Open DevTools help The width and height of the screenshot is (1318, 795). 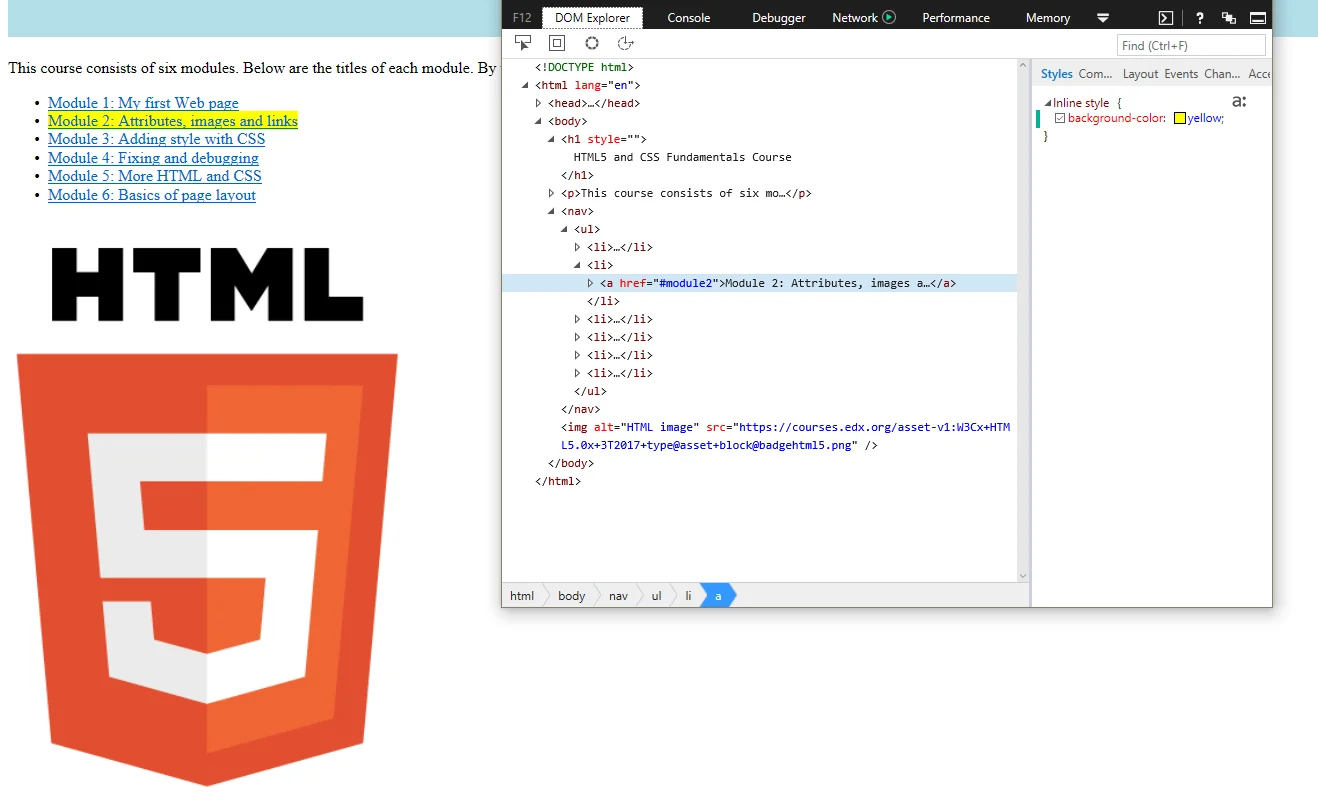click(1198, 17)
